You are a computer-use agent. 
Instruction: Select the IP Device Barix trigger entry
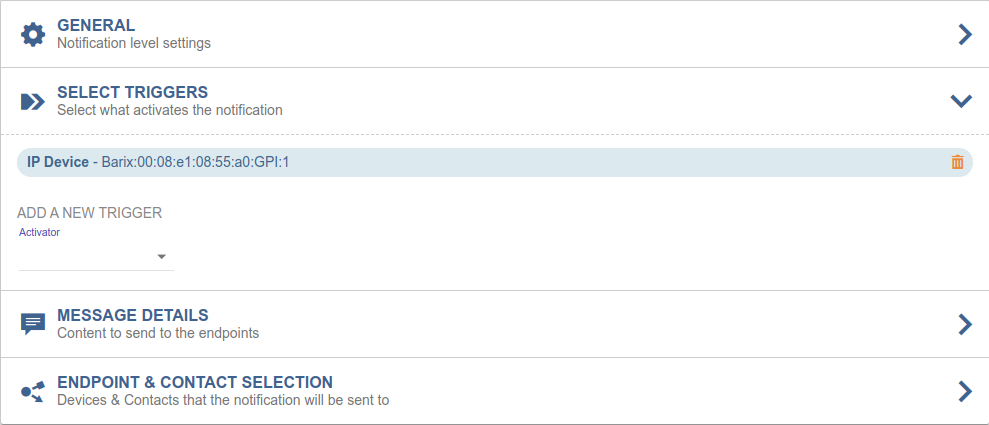(158, 162)
